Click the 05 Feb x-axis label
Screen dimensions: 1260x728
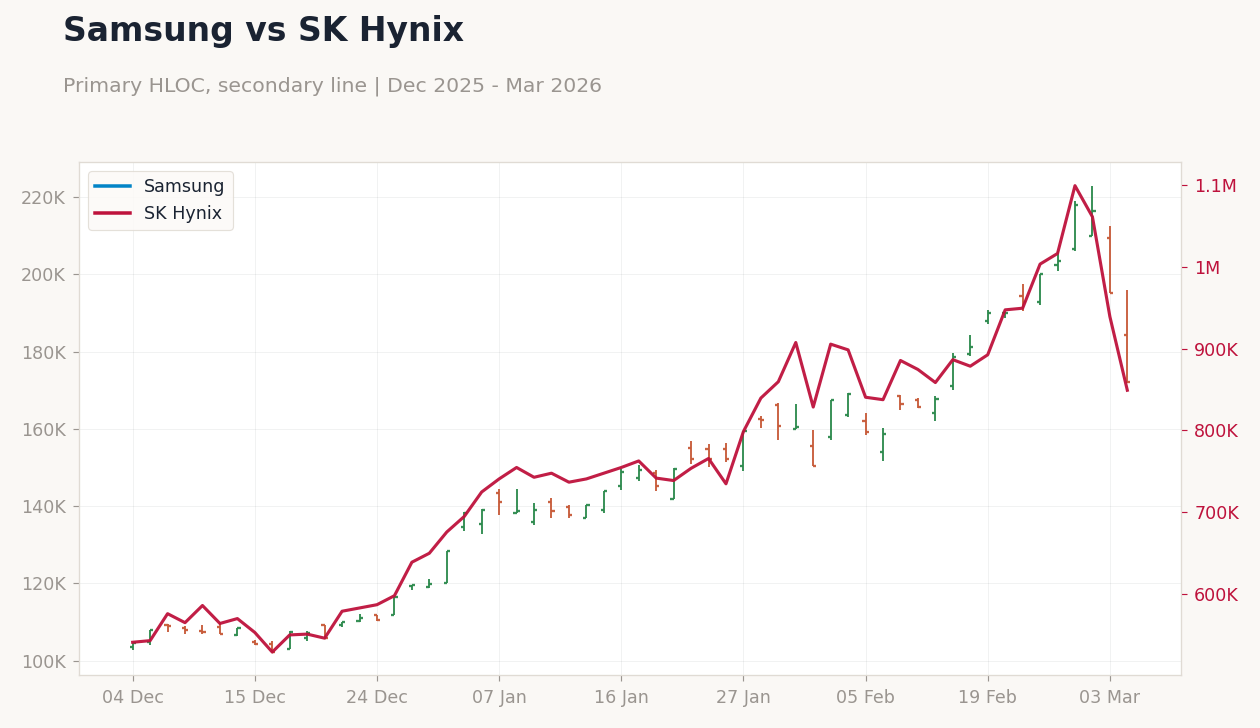866,698
